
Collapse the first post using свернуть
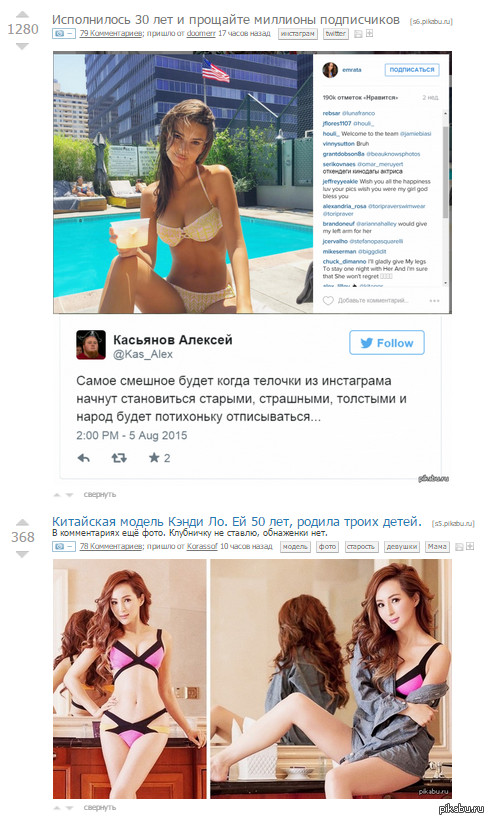pyautogui.click(x=99, y=494)
